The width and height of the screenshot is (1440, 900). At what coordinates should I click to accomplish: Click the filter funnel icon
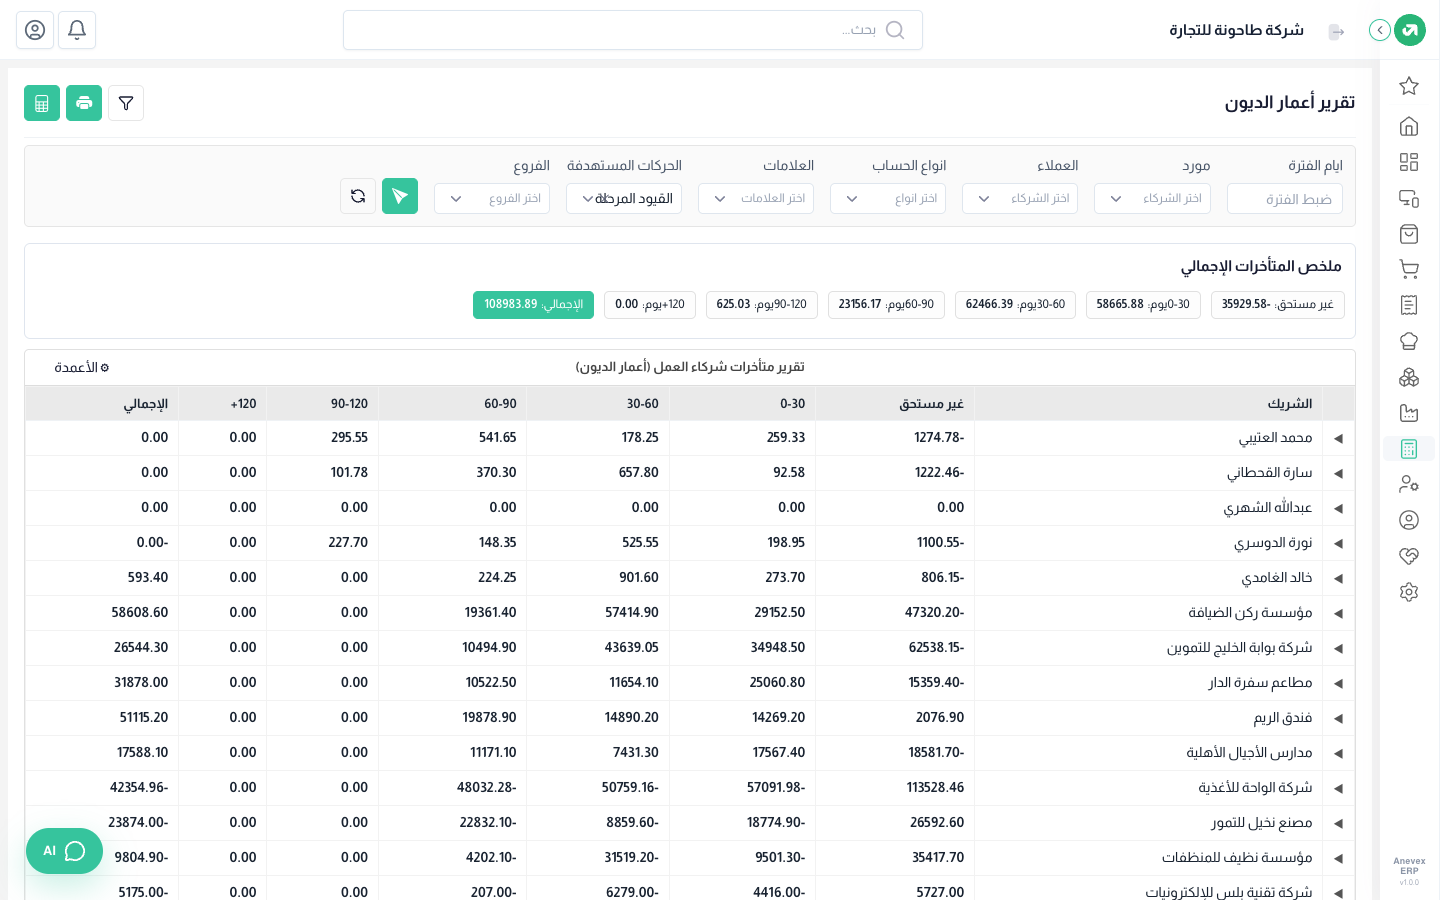[126, 103]
